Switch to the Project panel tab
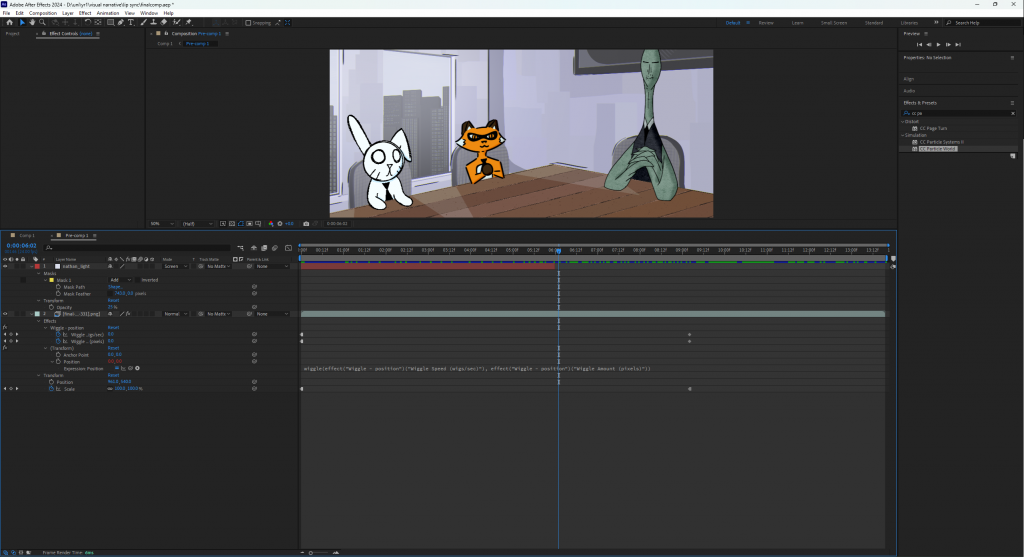 [x=12, y=33]
